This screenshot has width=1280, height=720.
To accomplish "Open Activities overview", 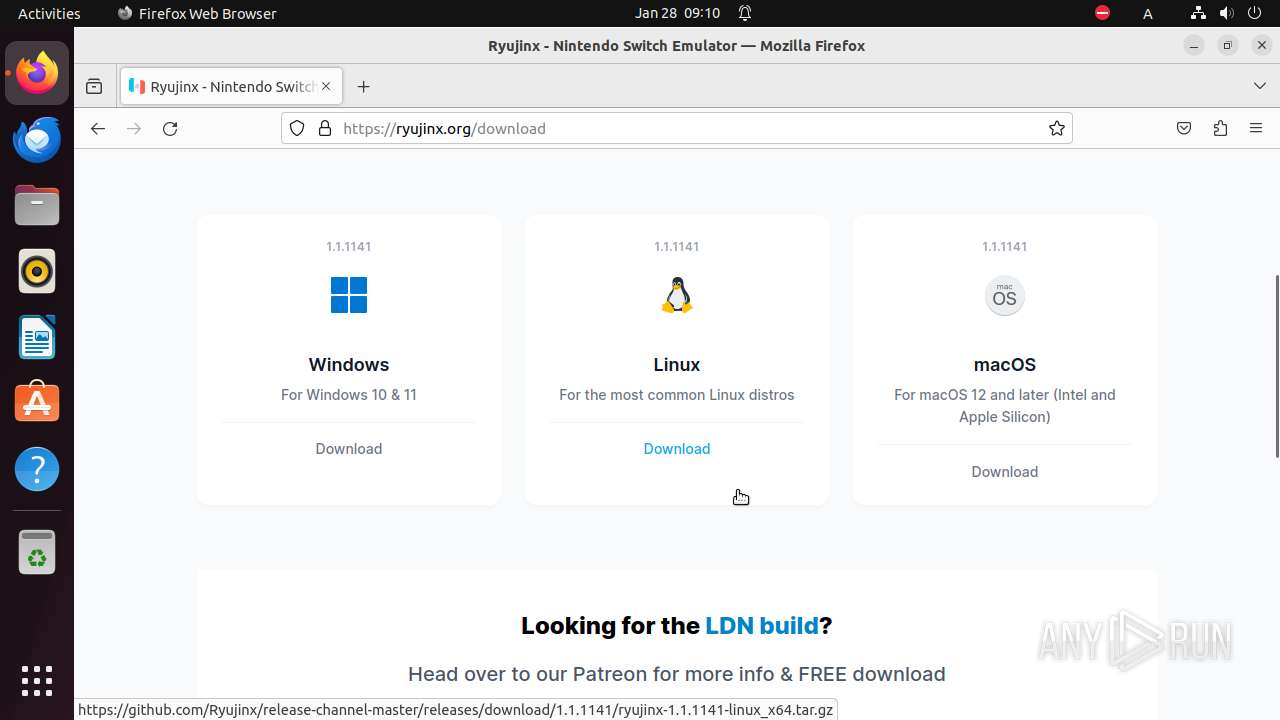I will click(x=49, y=13).
